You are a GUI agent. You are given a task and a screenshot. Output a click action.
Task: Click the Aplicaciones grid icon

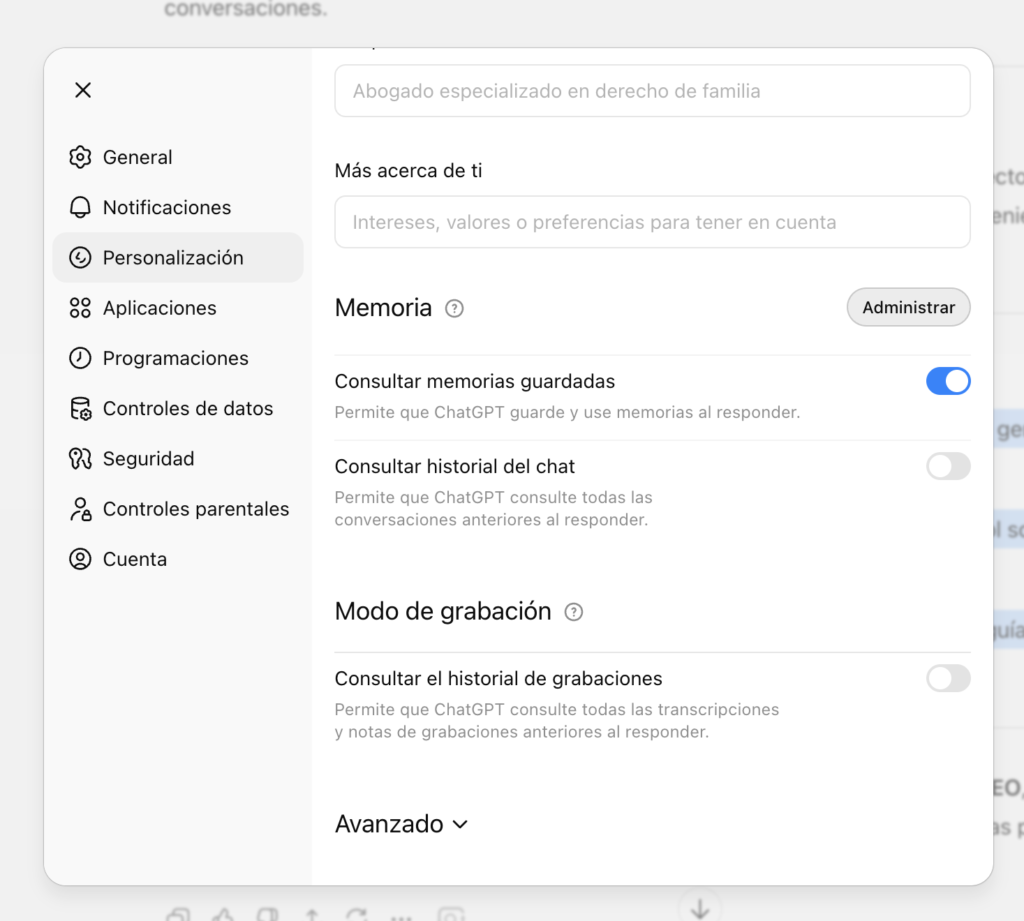[x=80, y=308]
